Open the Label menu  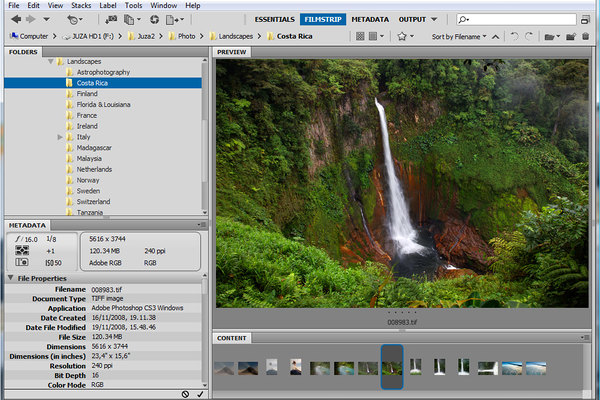point(108,5)
